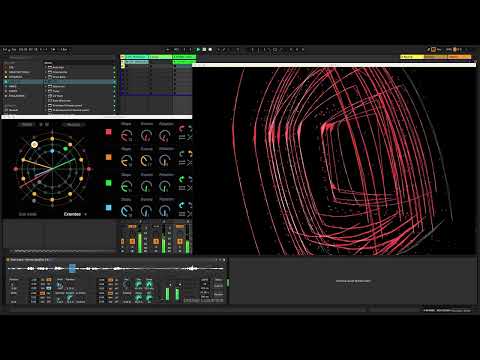This screenshot has height=360, width=480.
Task: Click the first knob in the orange lane
Action: (126, 161)
